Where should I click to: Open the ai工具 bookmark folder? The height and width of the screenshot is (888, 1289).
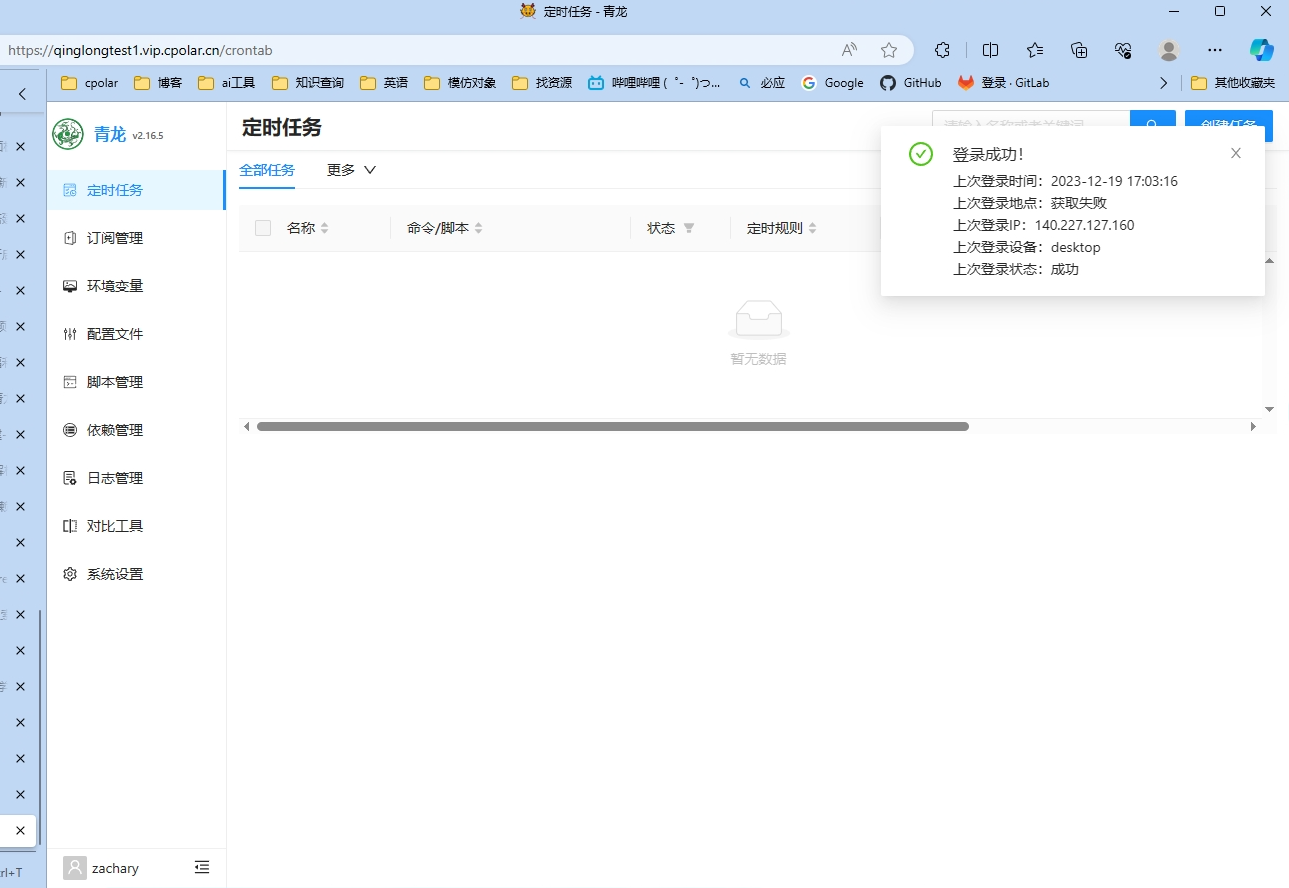tap(227, 83)
